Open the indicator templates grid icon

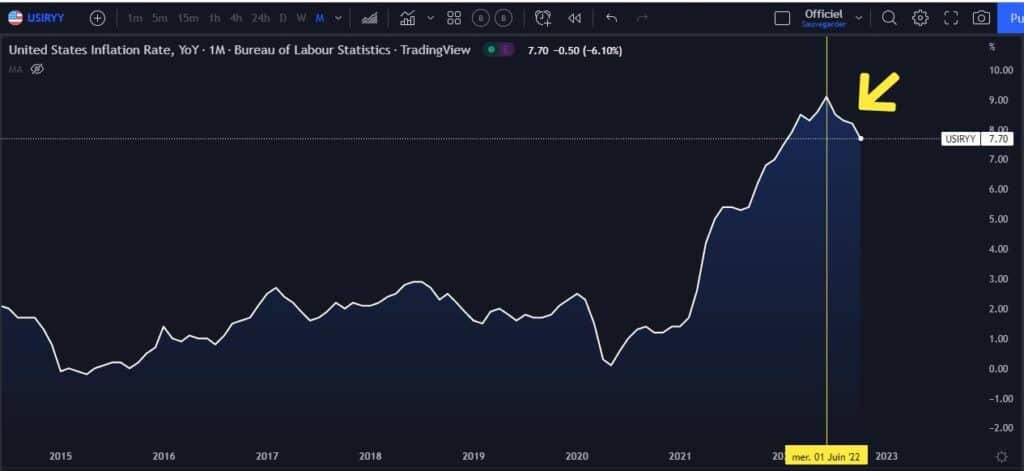click(454, 18)
